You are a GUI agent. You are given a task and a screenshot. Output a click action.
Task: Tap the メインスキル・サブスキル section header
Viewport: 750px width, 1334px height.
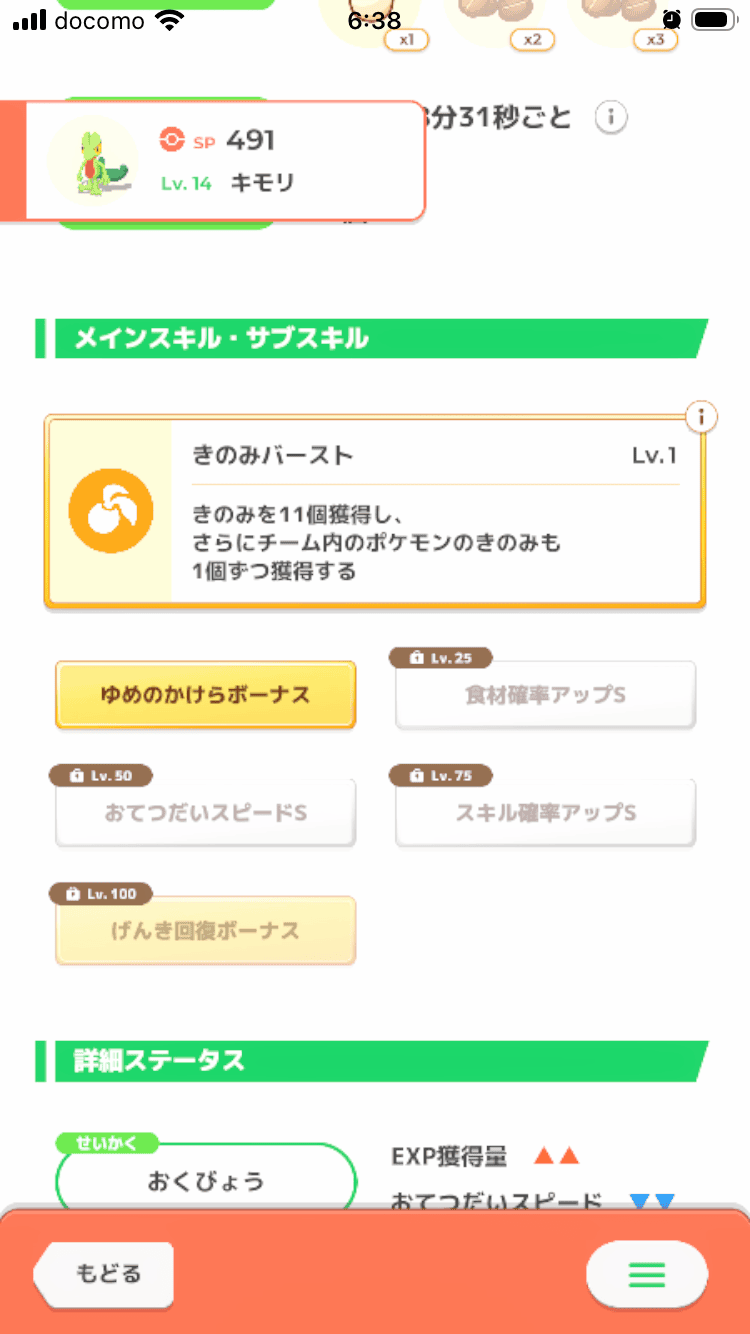coord(370,339)
